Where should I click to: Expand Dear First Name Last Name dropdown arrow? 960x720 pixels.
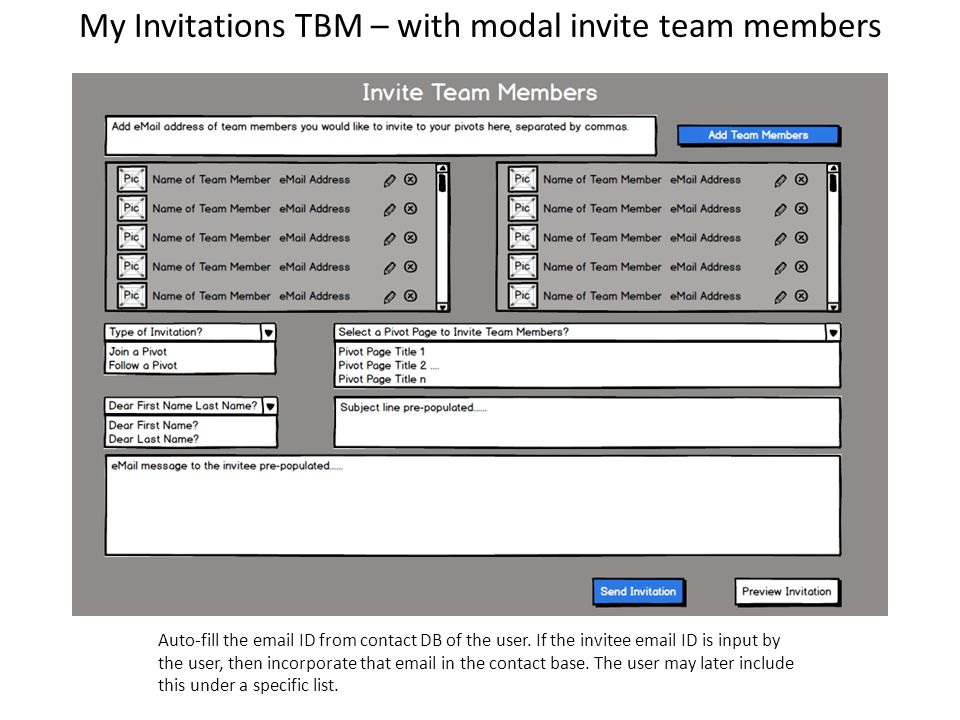tap(270, 406)
